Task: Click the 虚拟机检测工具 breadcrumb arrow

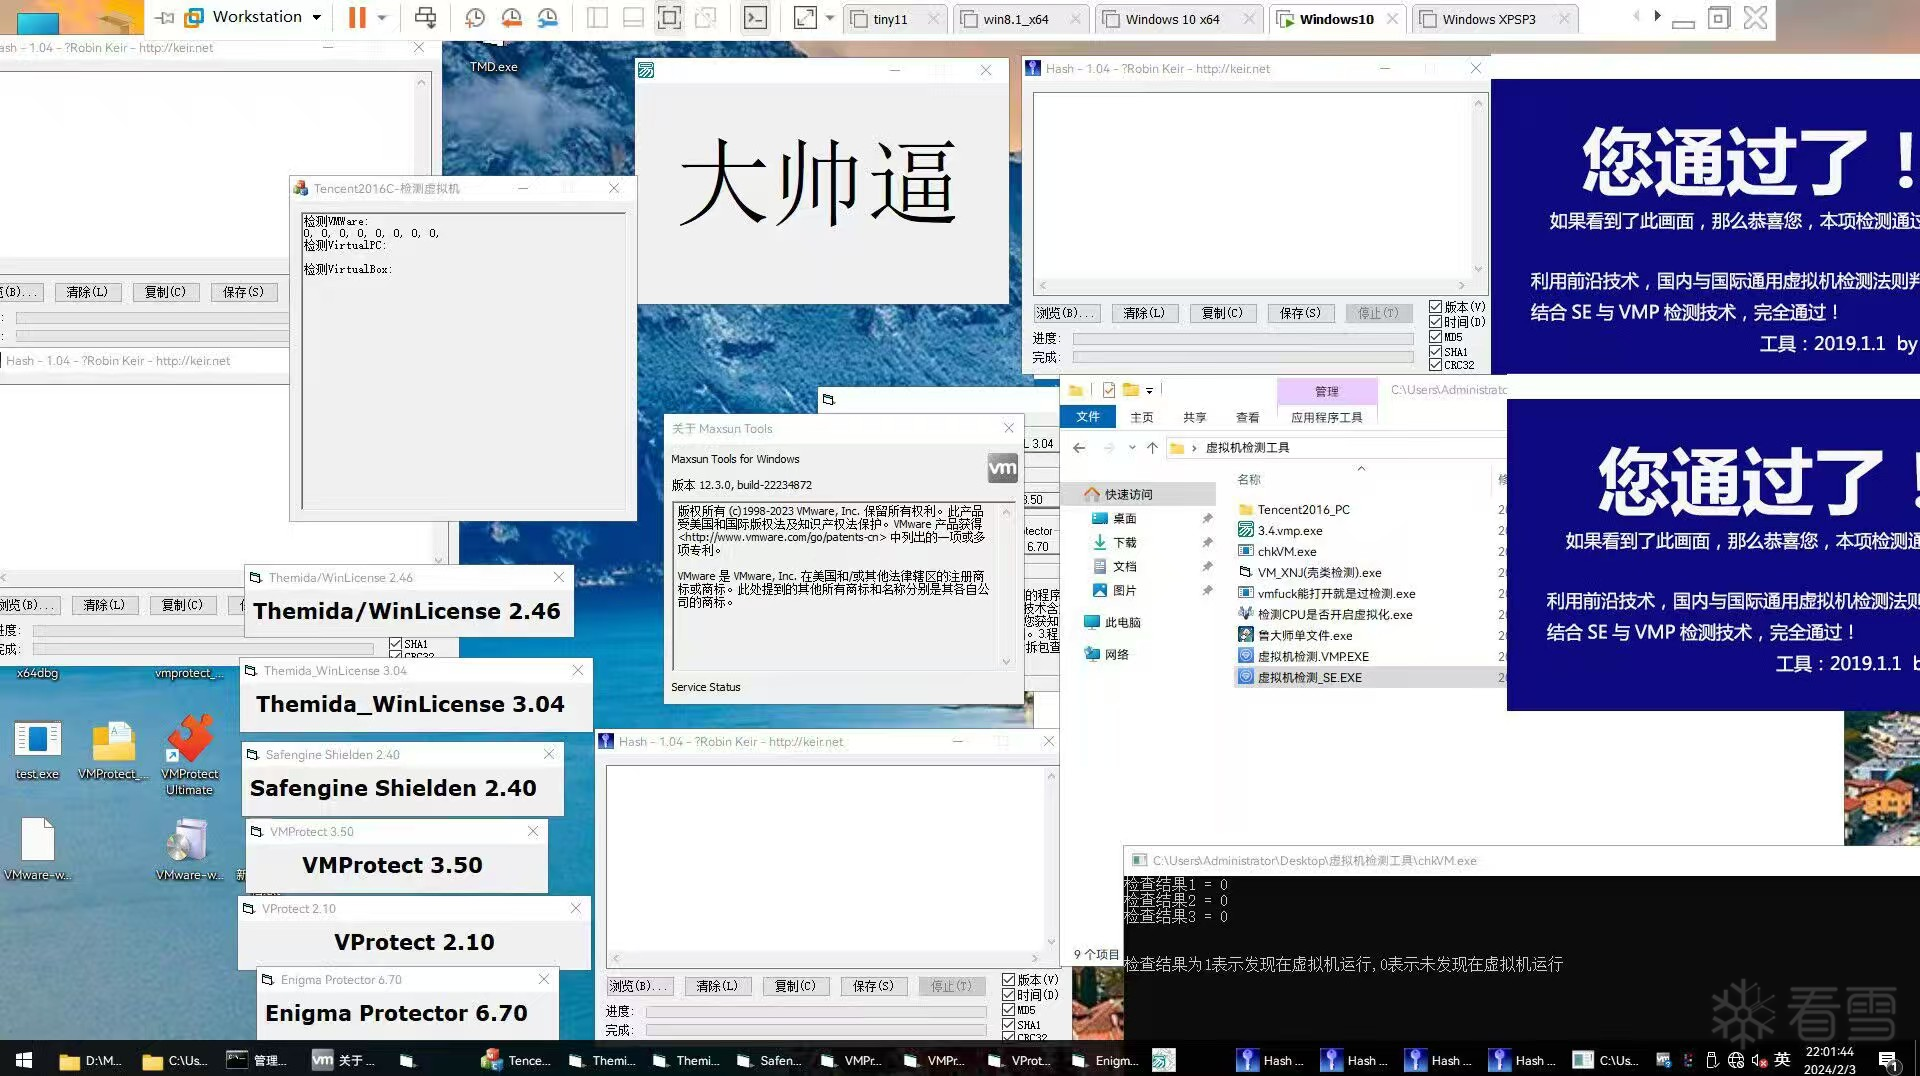Action: (1194, 448)
